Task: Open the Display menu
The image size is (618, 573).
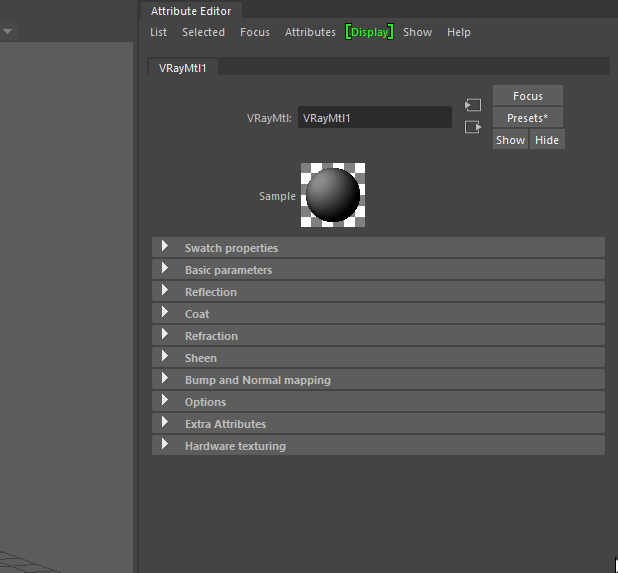Action: pyautogui.click(x=369, y=32)
